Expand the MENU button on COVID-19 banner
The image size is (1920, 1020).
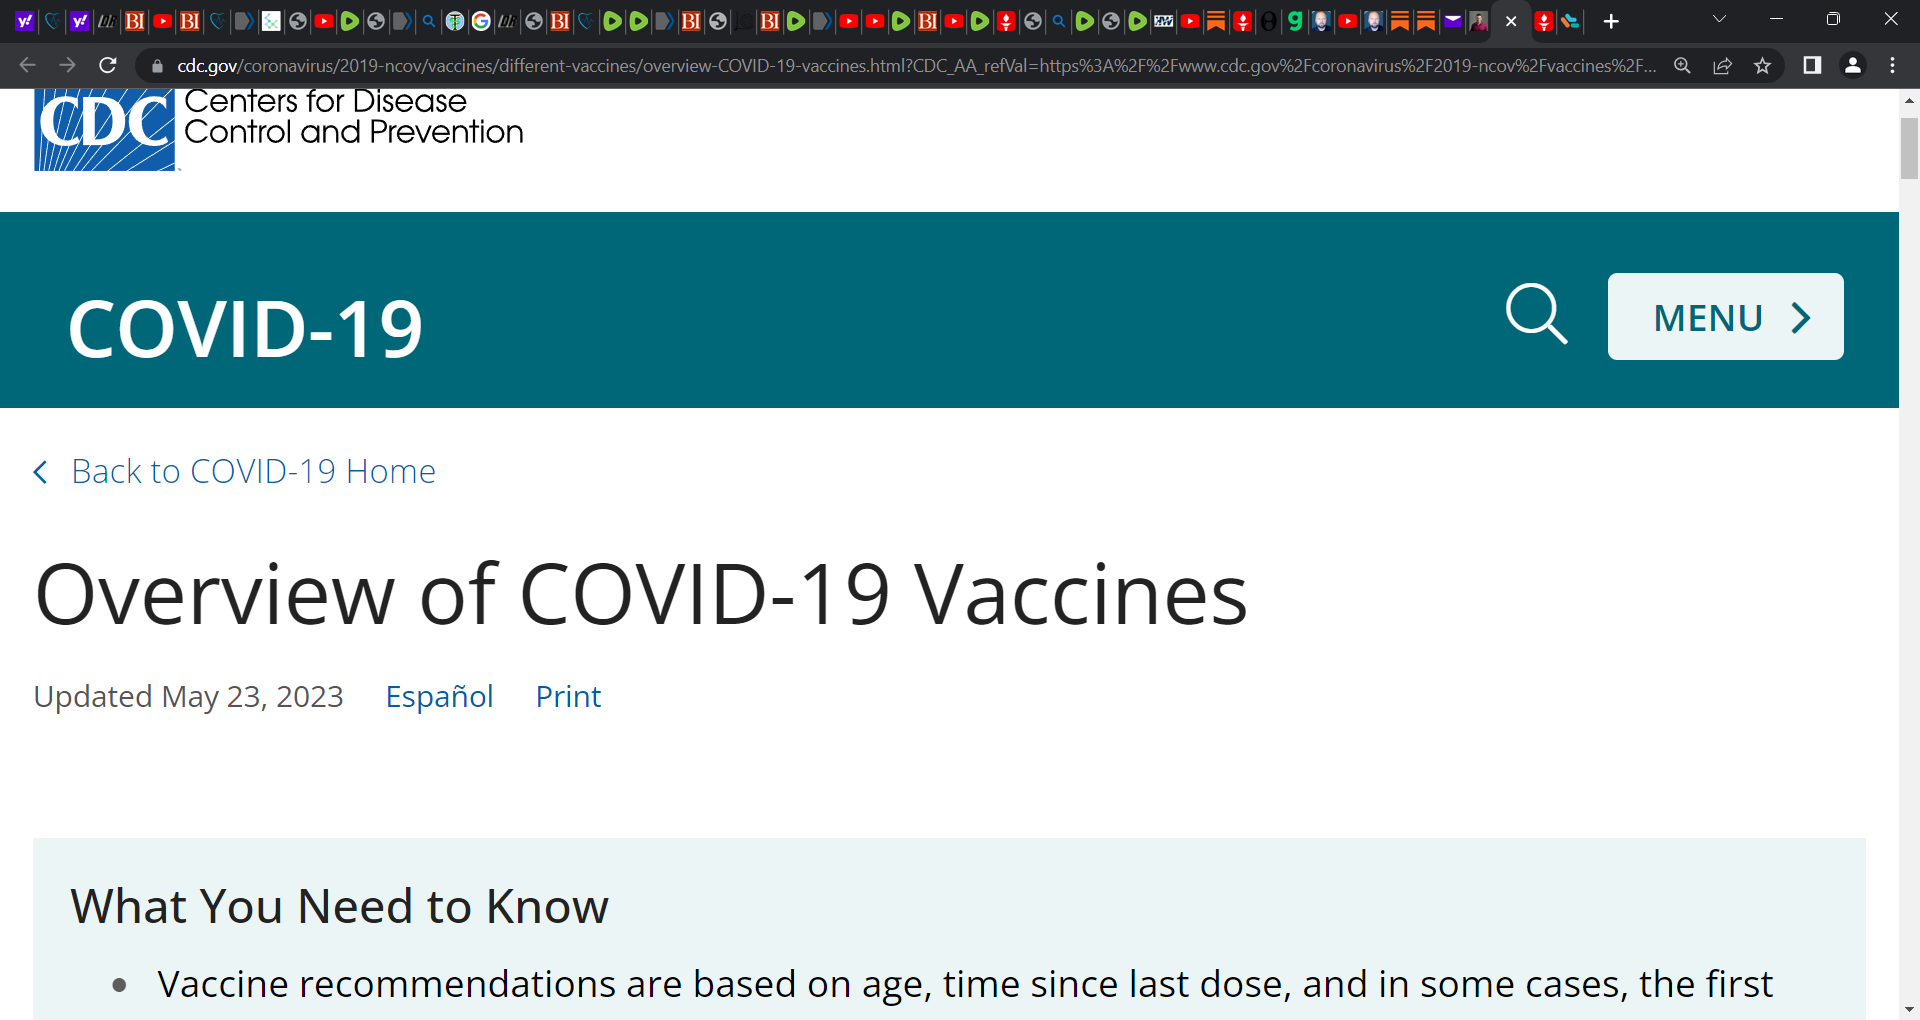tap(1725, 317)
